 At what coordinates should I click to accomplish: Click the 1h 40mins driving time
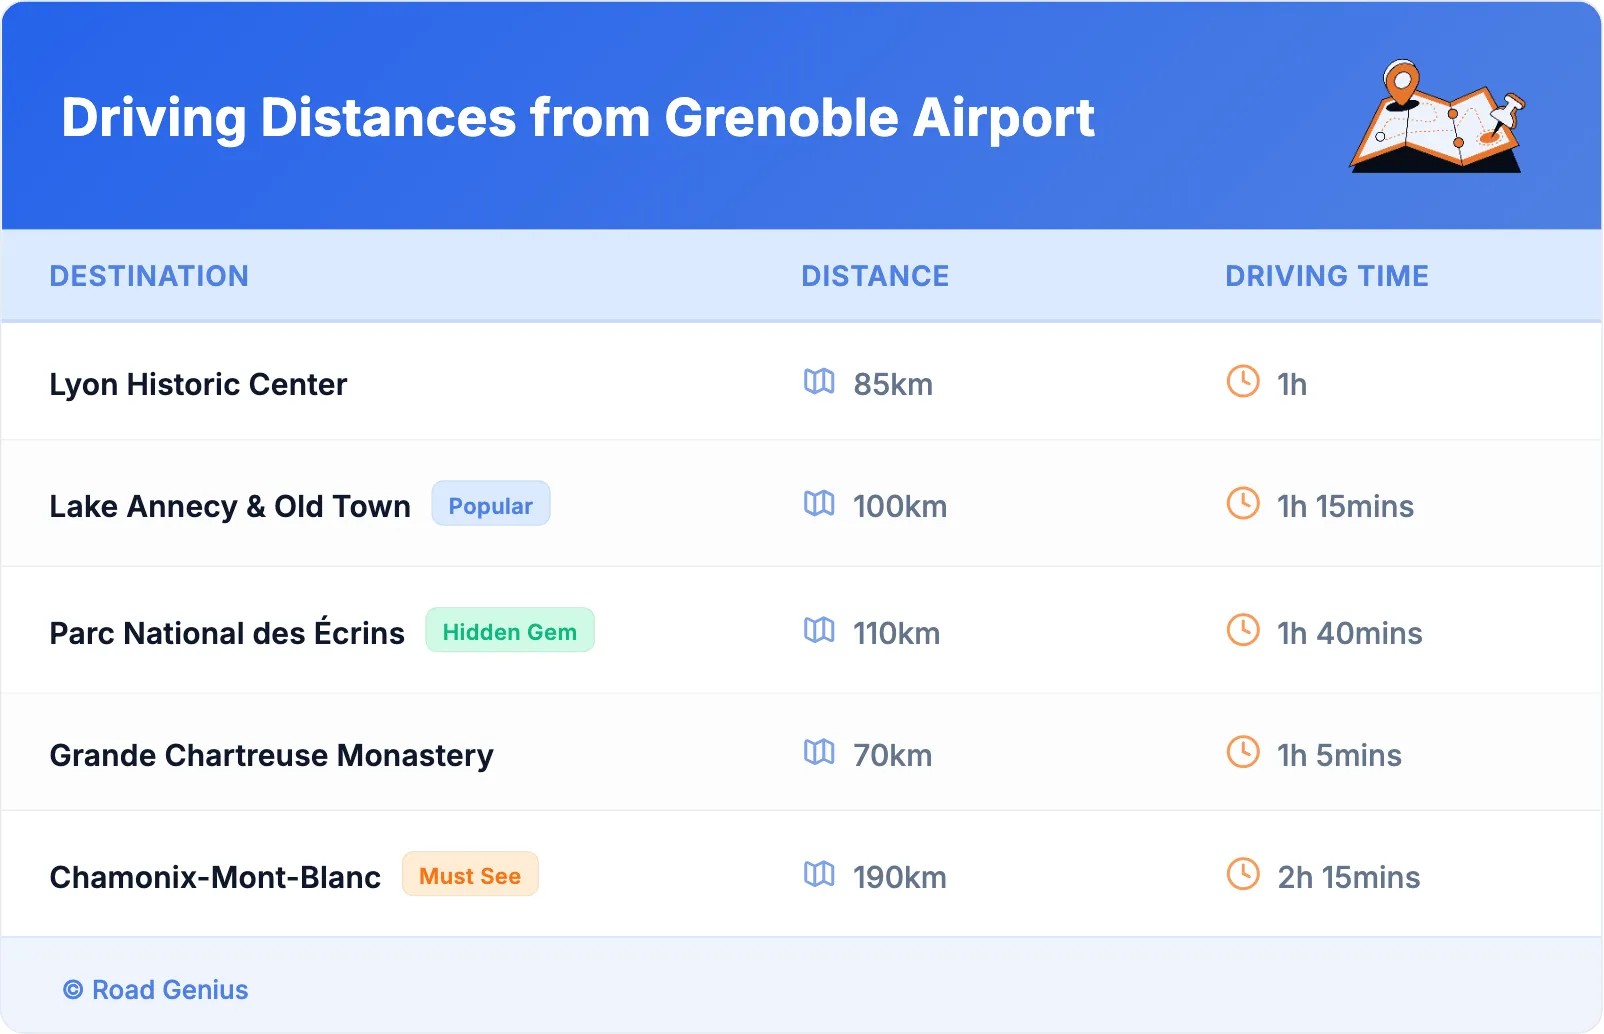click(x=1350, y=633)
